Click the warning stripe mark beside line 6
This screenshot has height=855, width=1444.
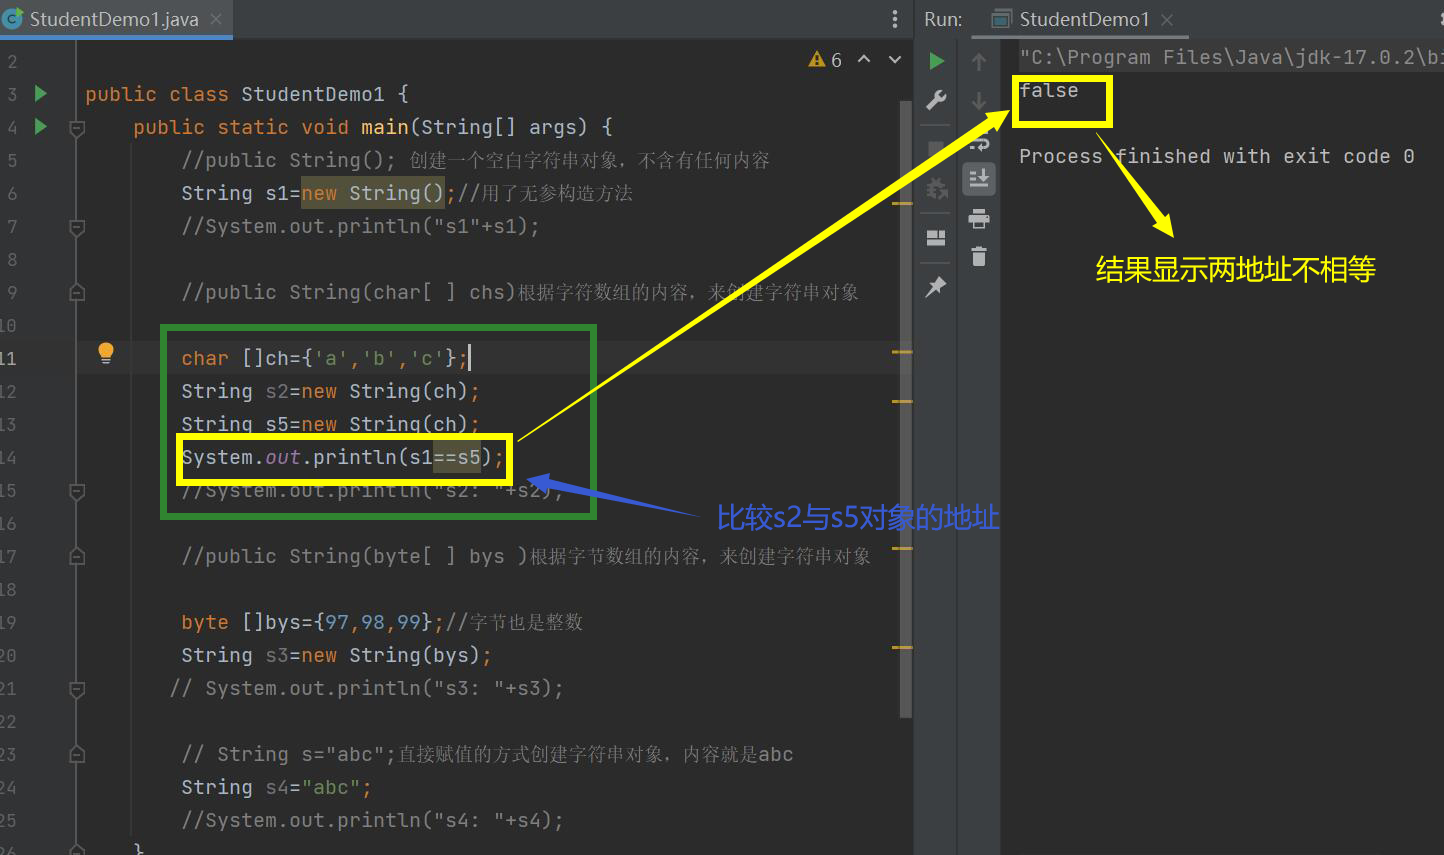pos(902,204)
